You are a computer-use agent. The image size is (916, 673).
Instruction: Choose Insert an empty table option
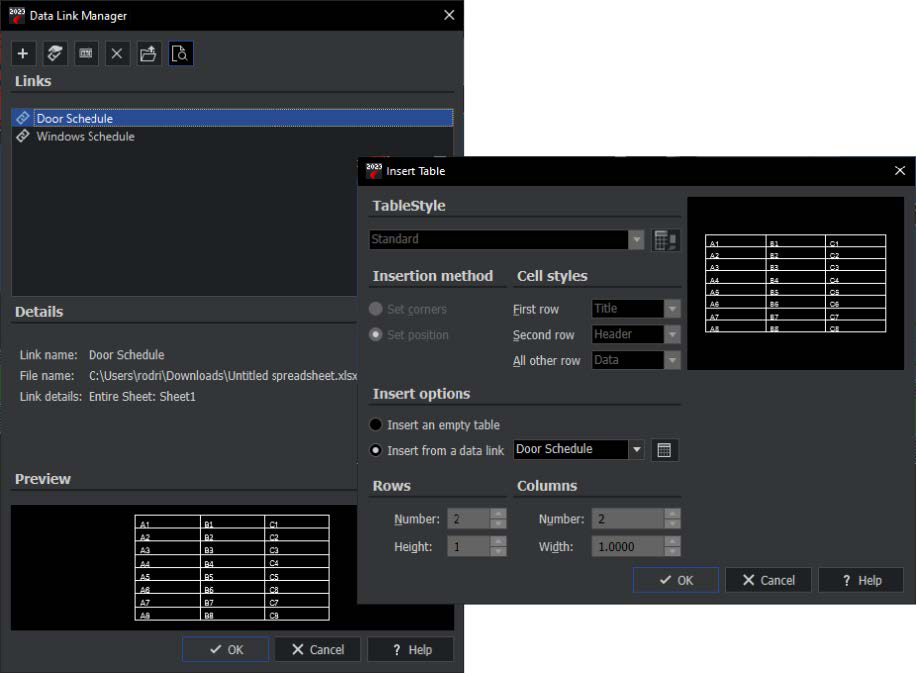(x=376, y=425)
